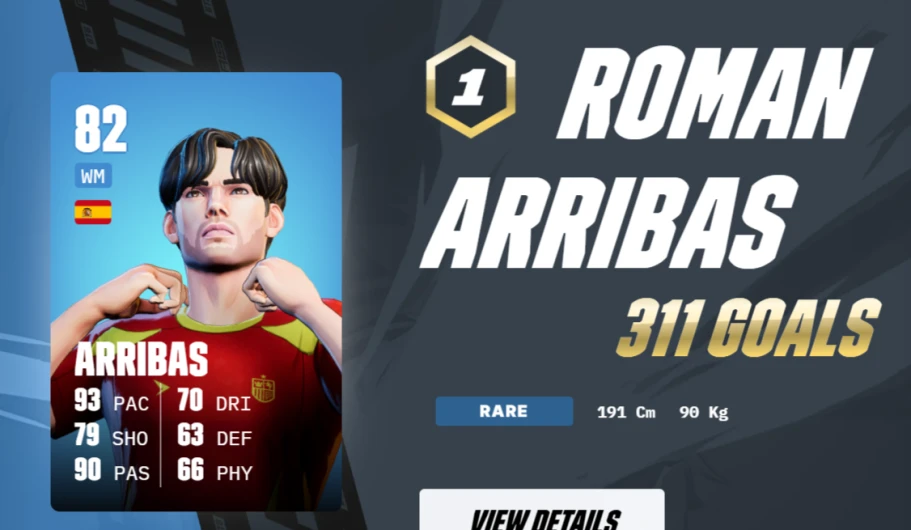Viewport: 911px width, 530px height.
Task: Click the 191 Cm height text
Action: tap(626, 413)
